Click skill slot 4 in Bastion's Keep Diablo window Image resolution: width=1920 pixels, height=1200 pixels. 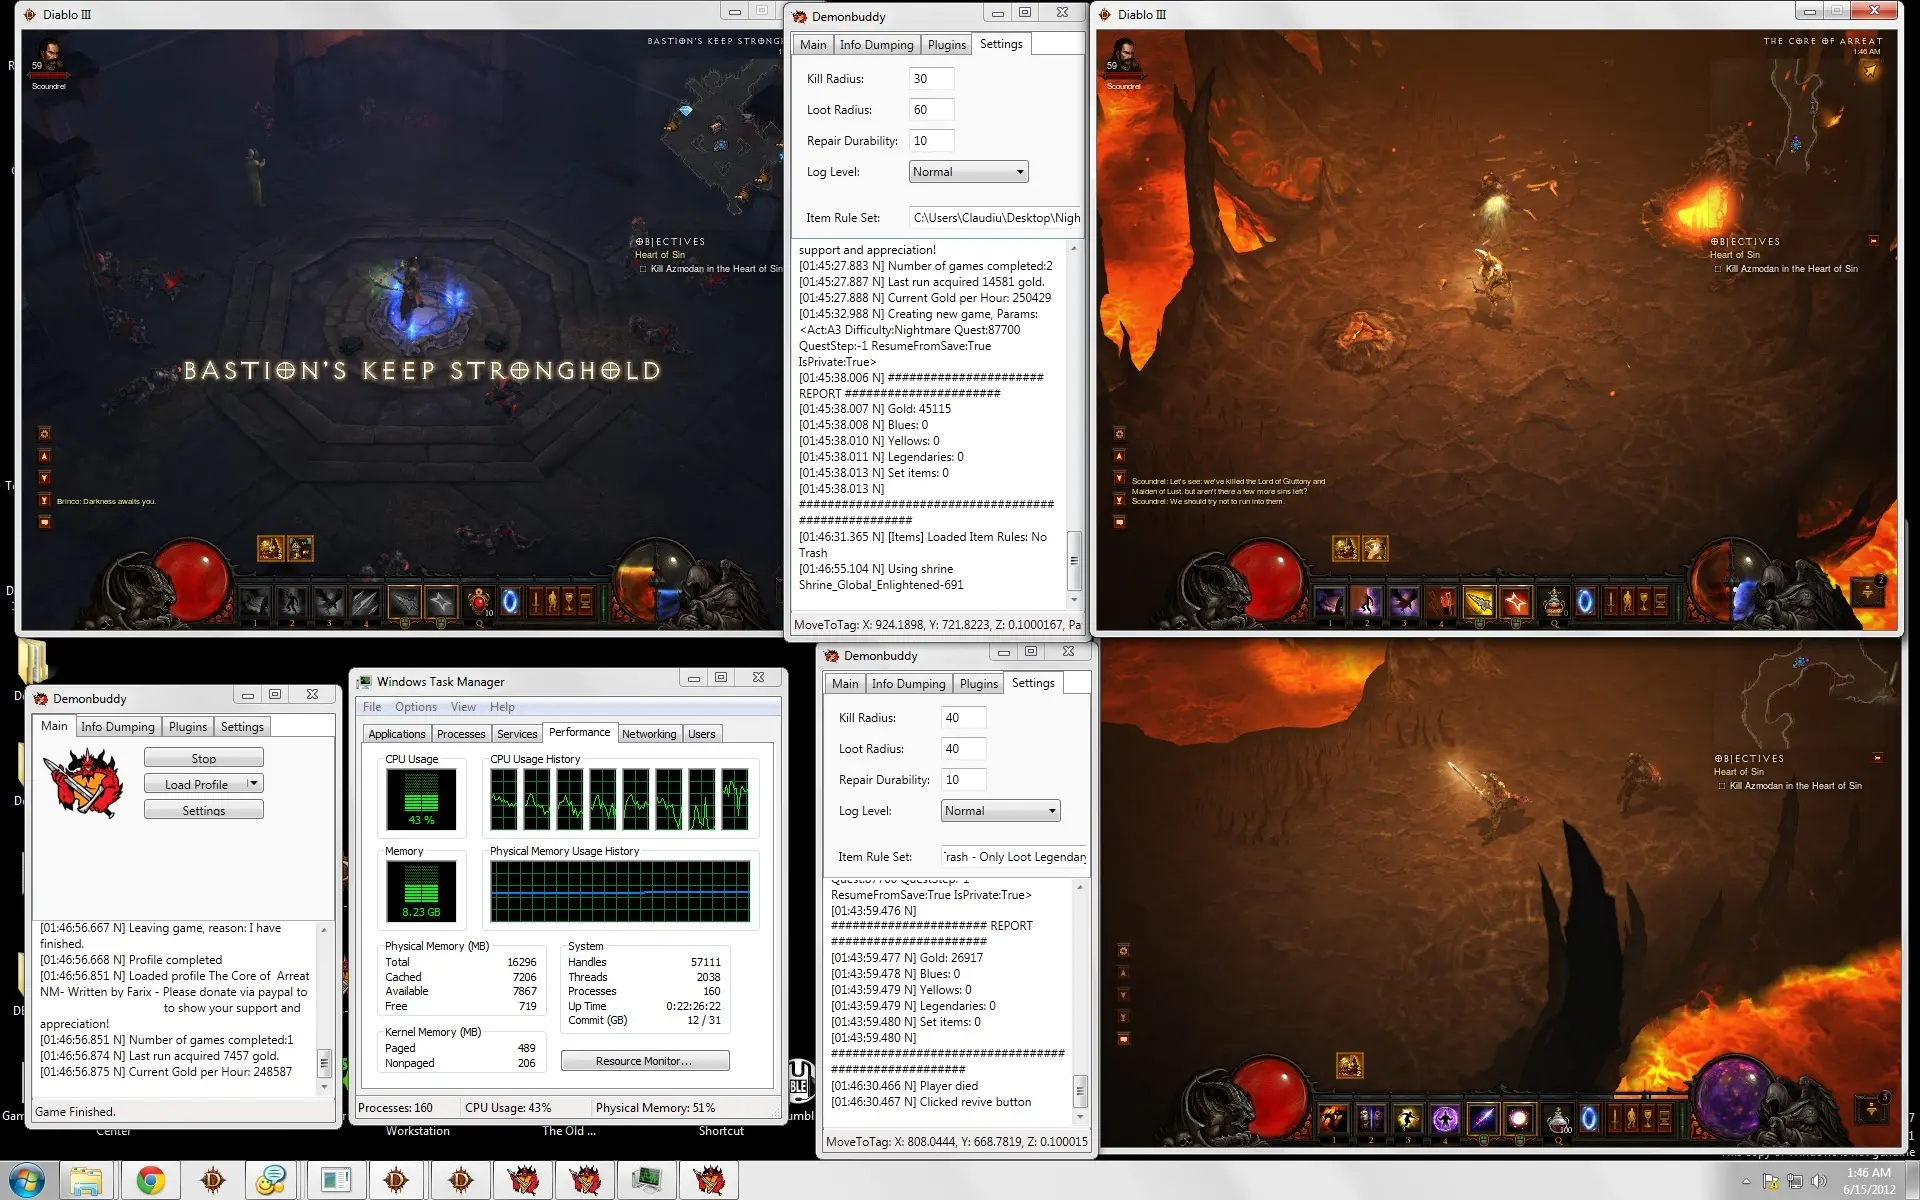point(365,601)
